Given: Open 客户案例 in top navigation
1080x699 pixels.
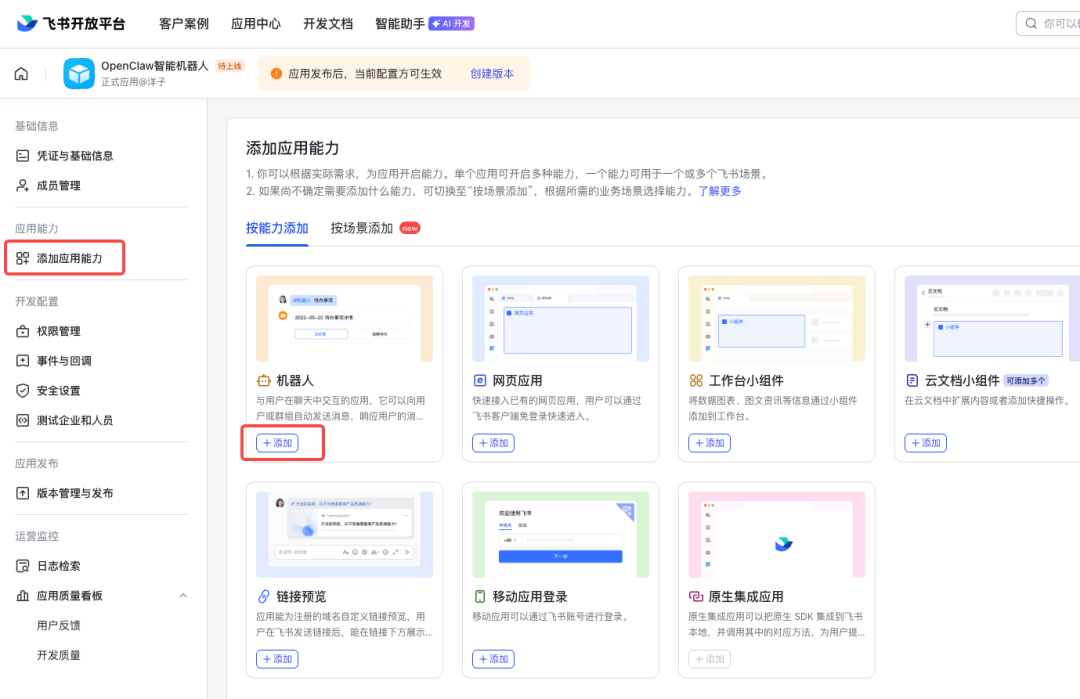Looking at the screenshot, I should point(184,23).
